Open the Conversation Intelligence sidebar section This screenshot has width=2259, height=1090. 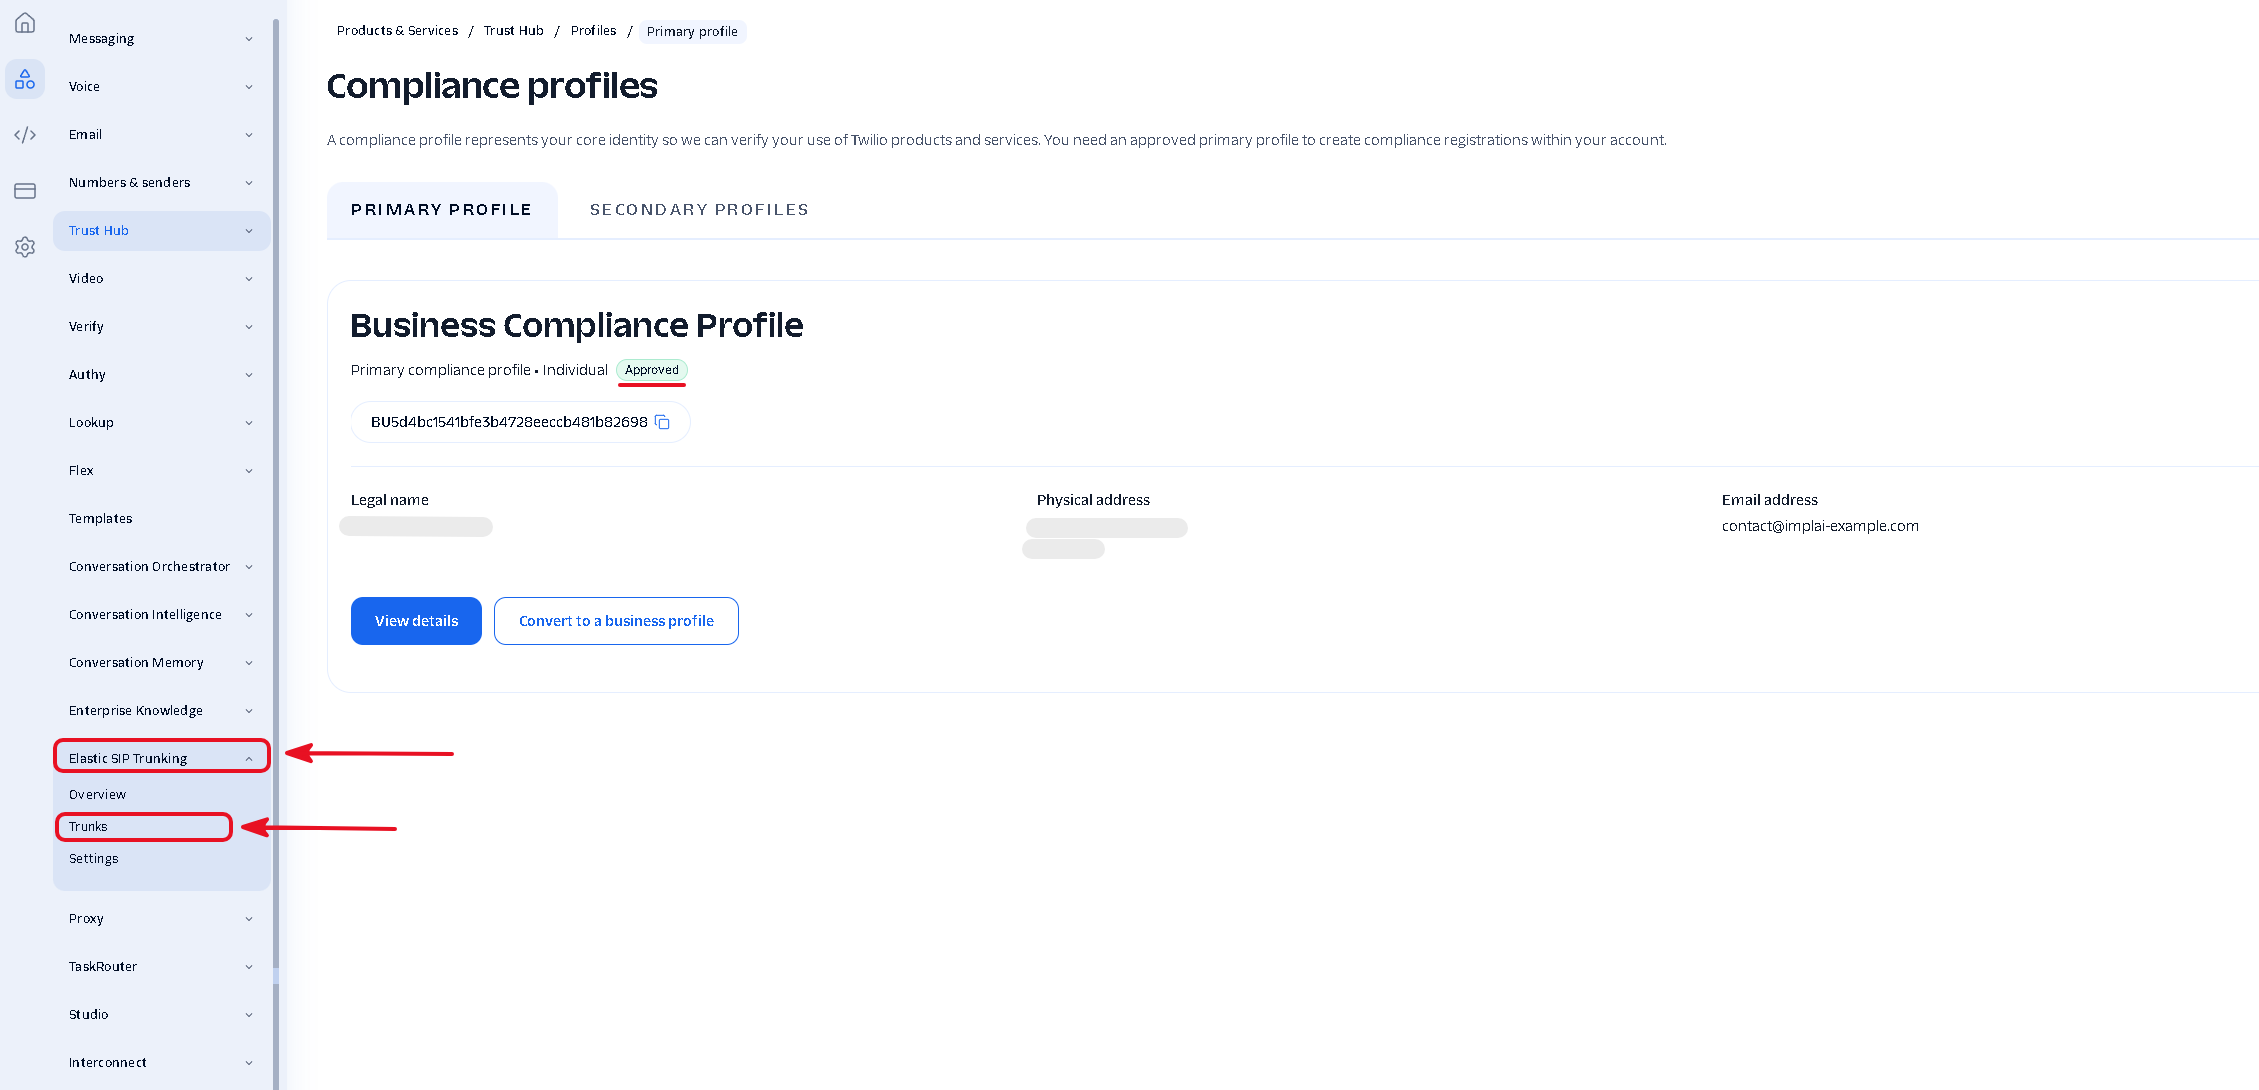[161, 615]
